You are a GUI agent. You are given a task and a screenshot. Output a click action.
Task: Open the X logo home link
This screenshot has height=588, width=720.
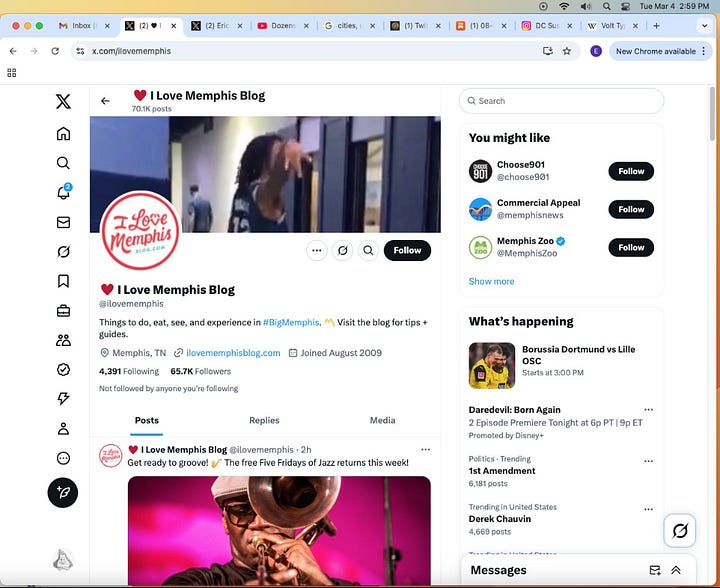[63, 101]
